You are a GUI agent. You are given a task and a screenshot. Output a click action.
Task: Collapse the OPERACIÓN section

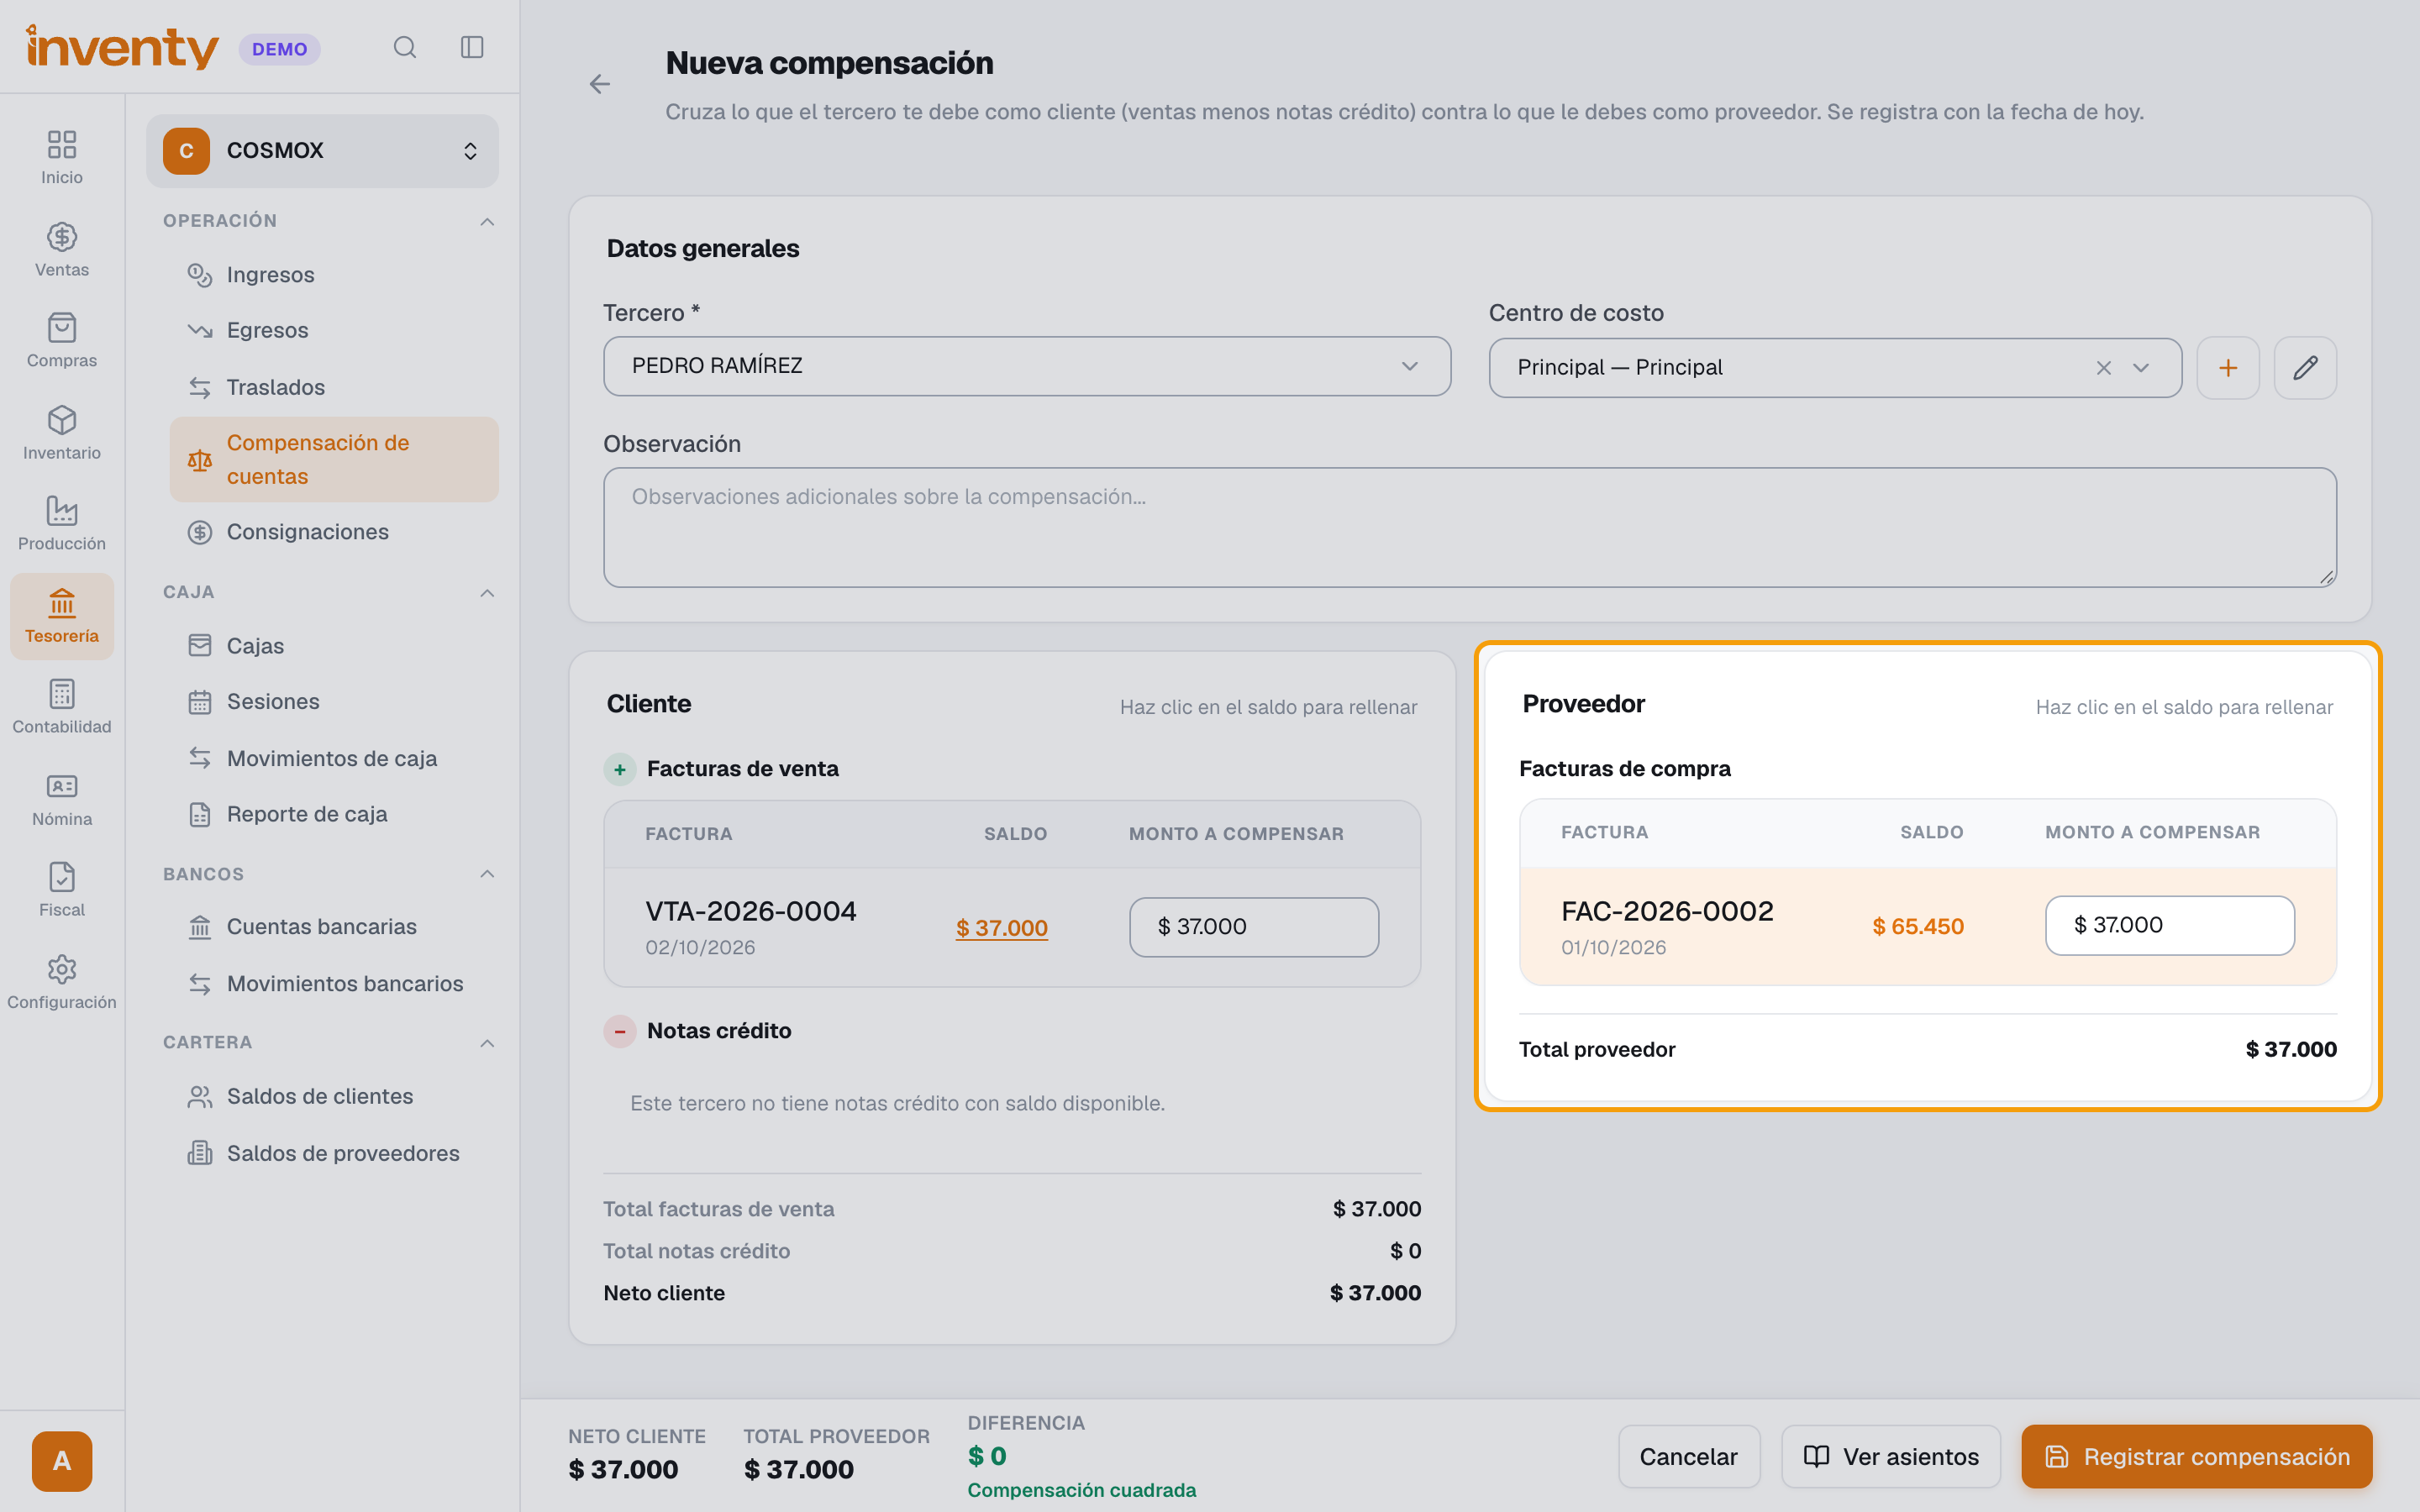pos(487,221)
